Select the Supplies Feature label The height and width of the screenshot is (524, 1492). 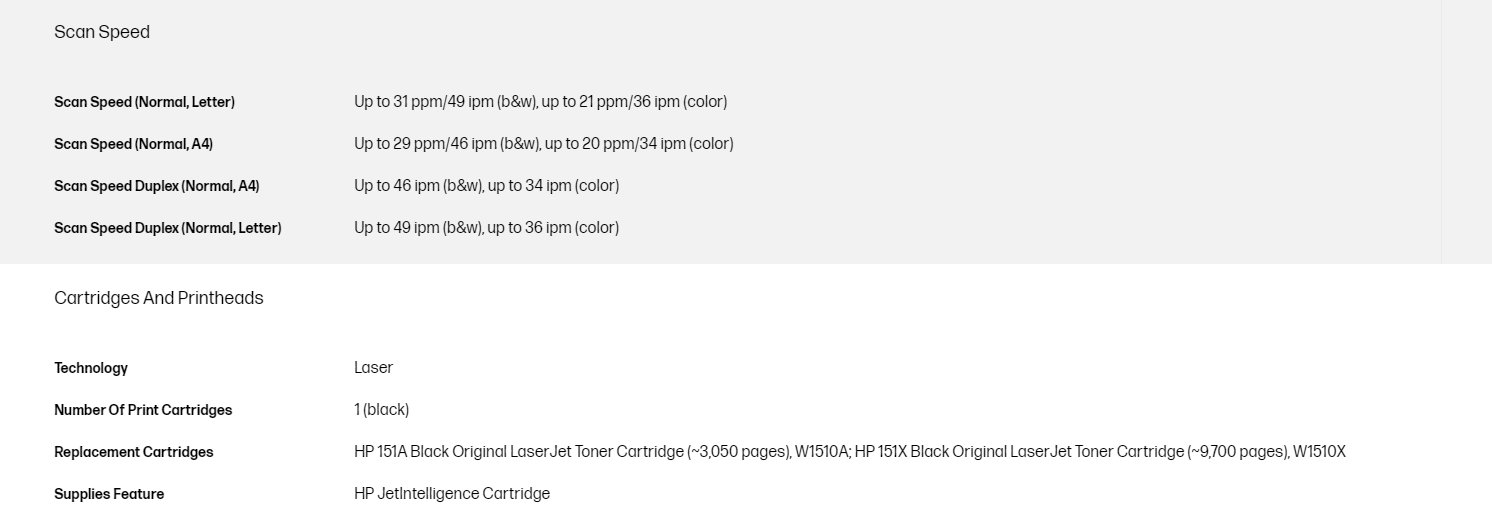[x=109, y=494]
